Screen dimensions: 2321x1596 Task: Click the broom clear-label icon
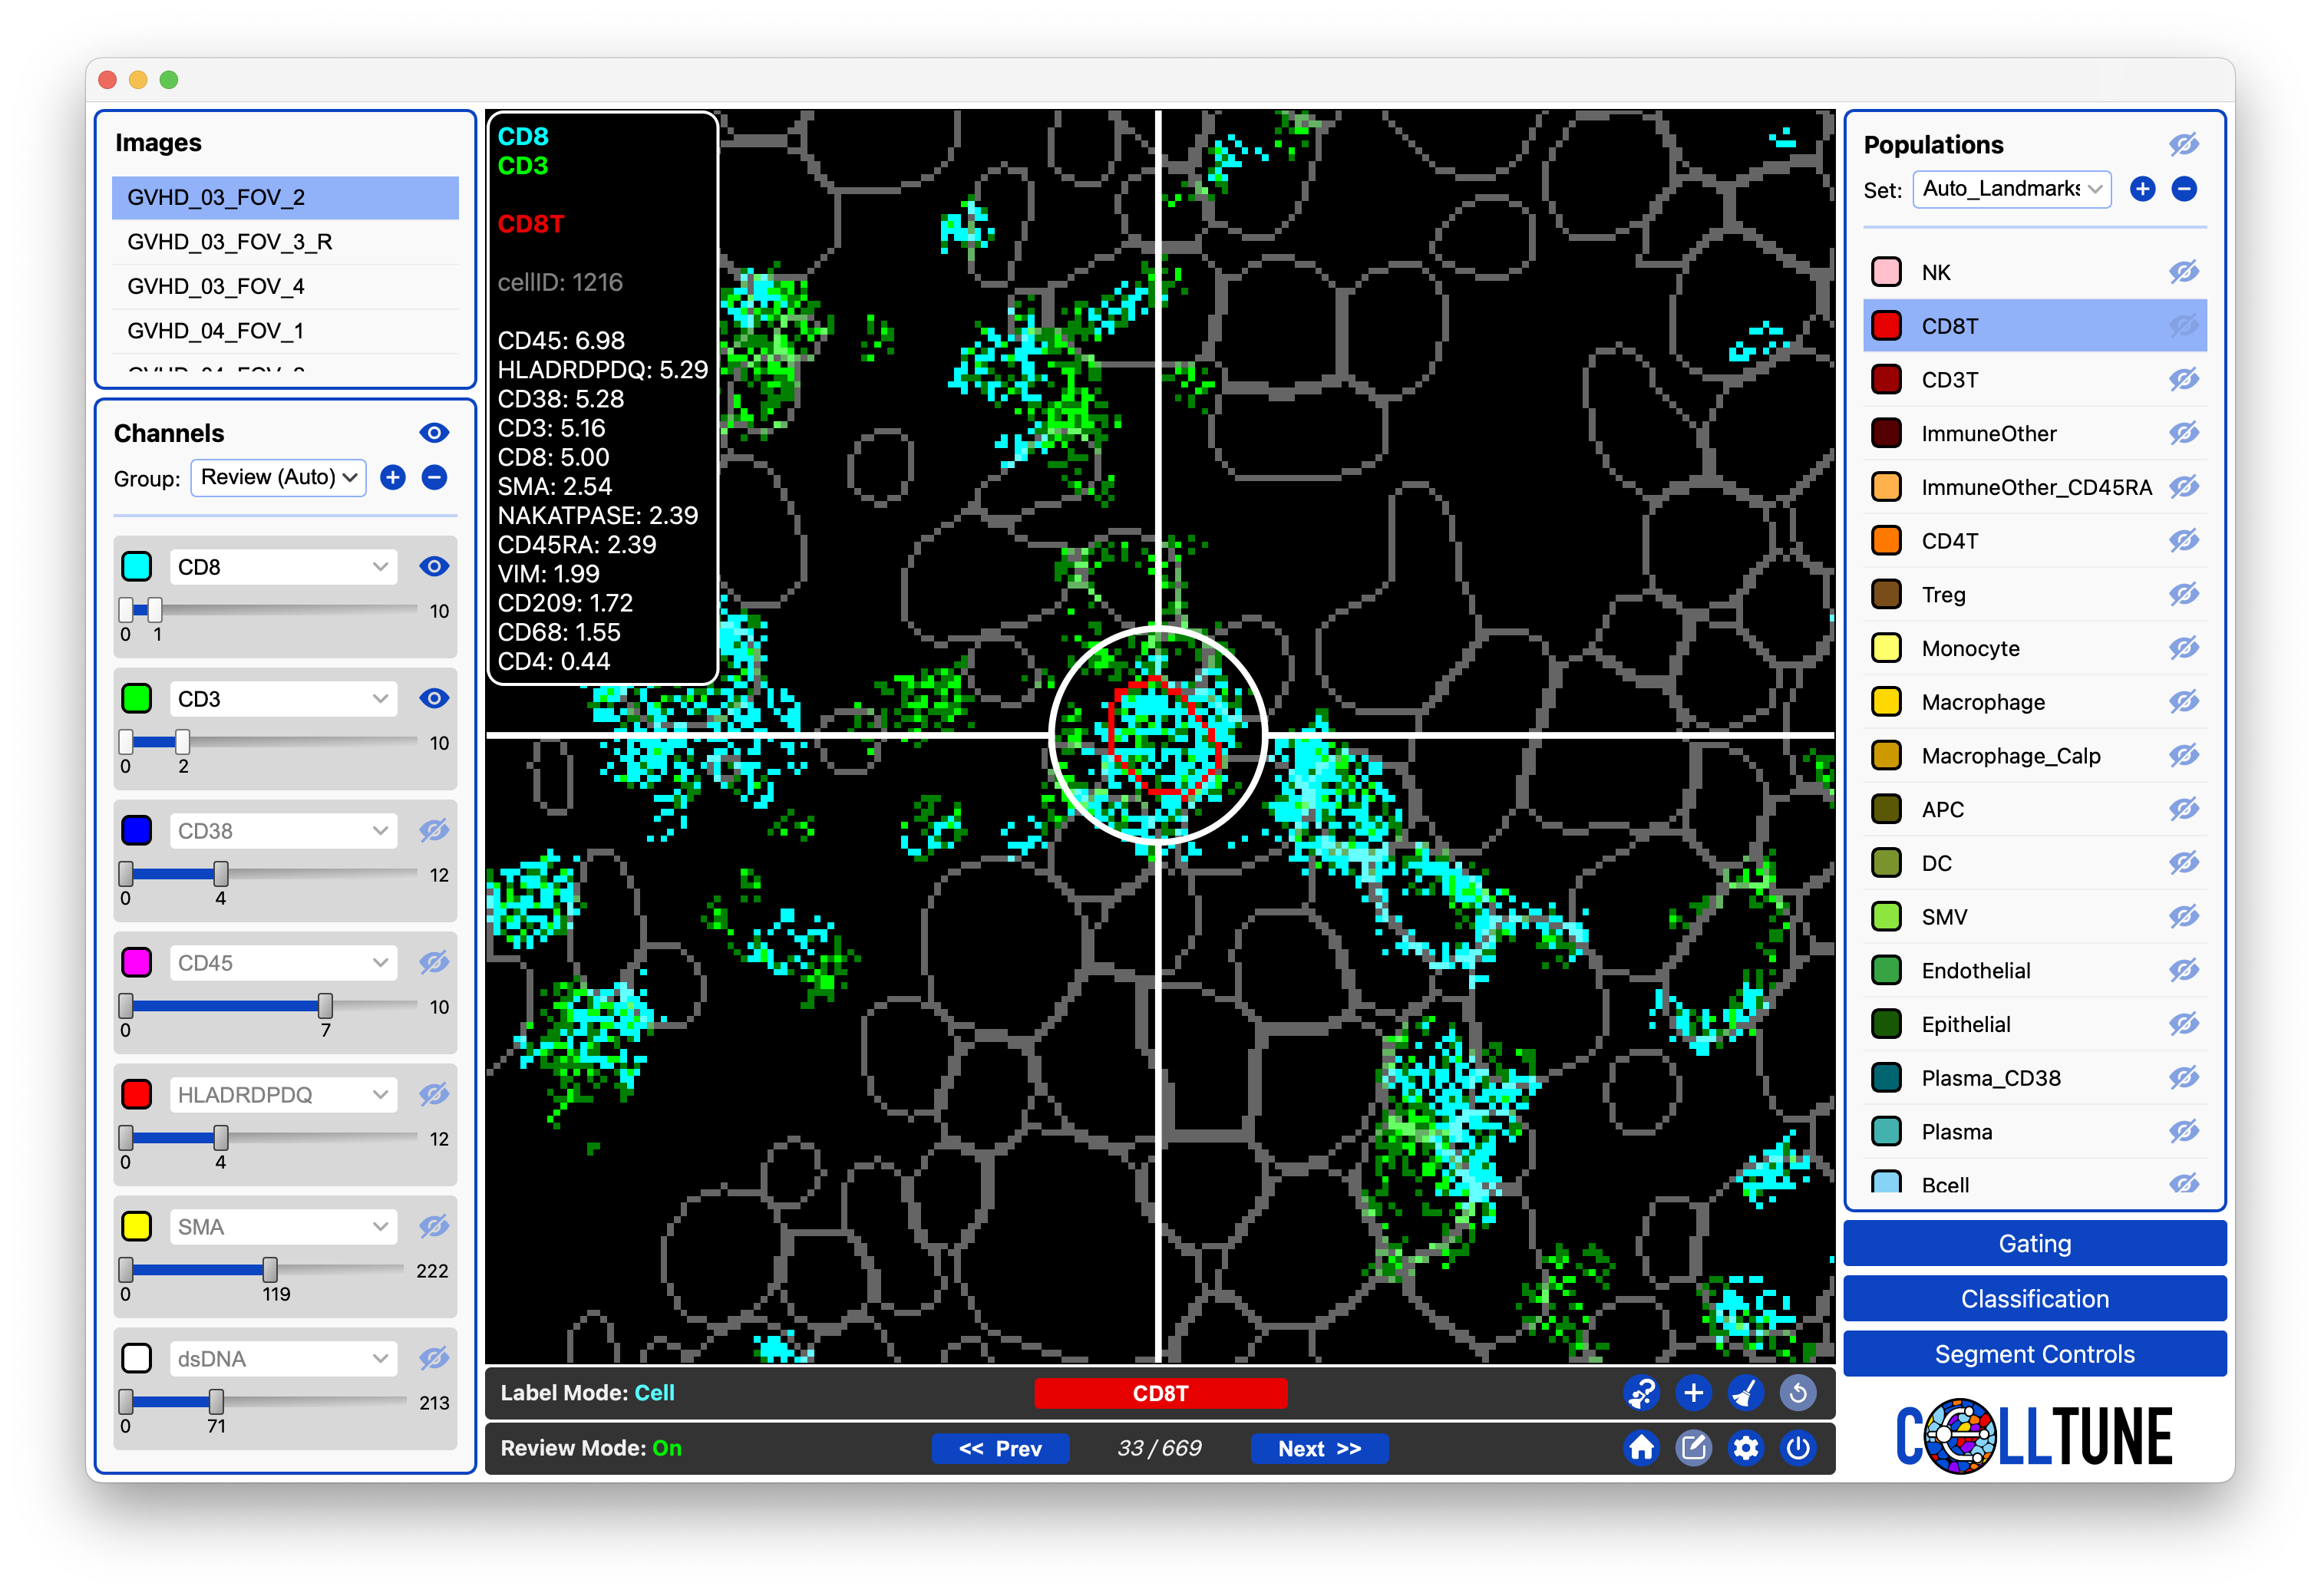(x=1745, y=1392)
